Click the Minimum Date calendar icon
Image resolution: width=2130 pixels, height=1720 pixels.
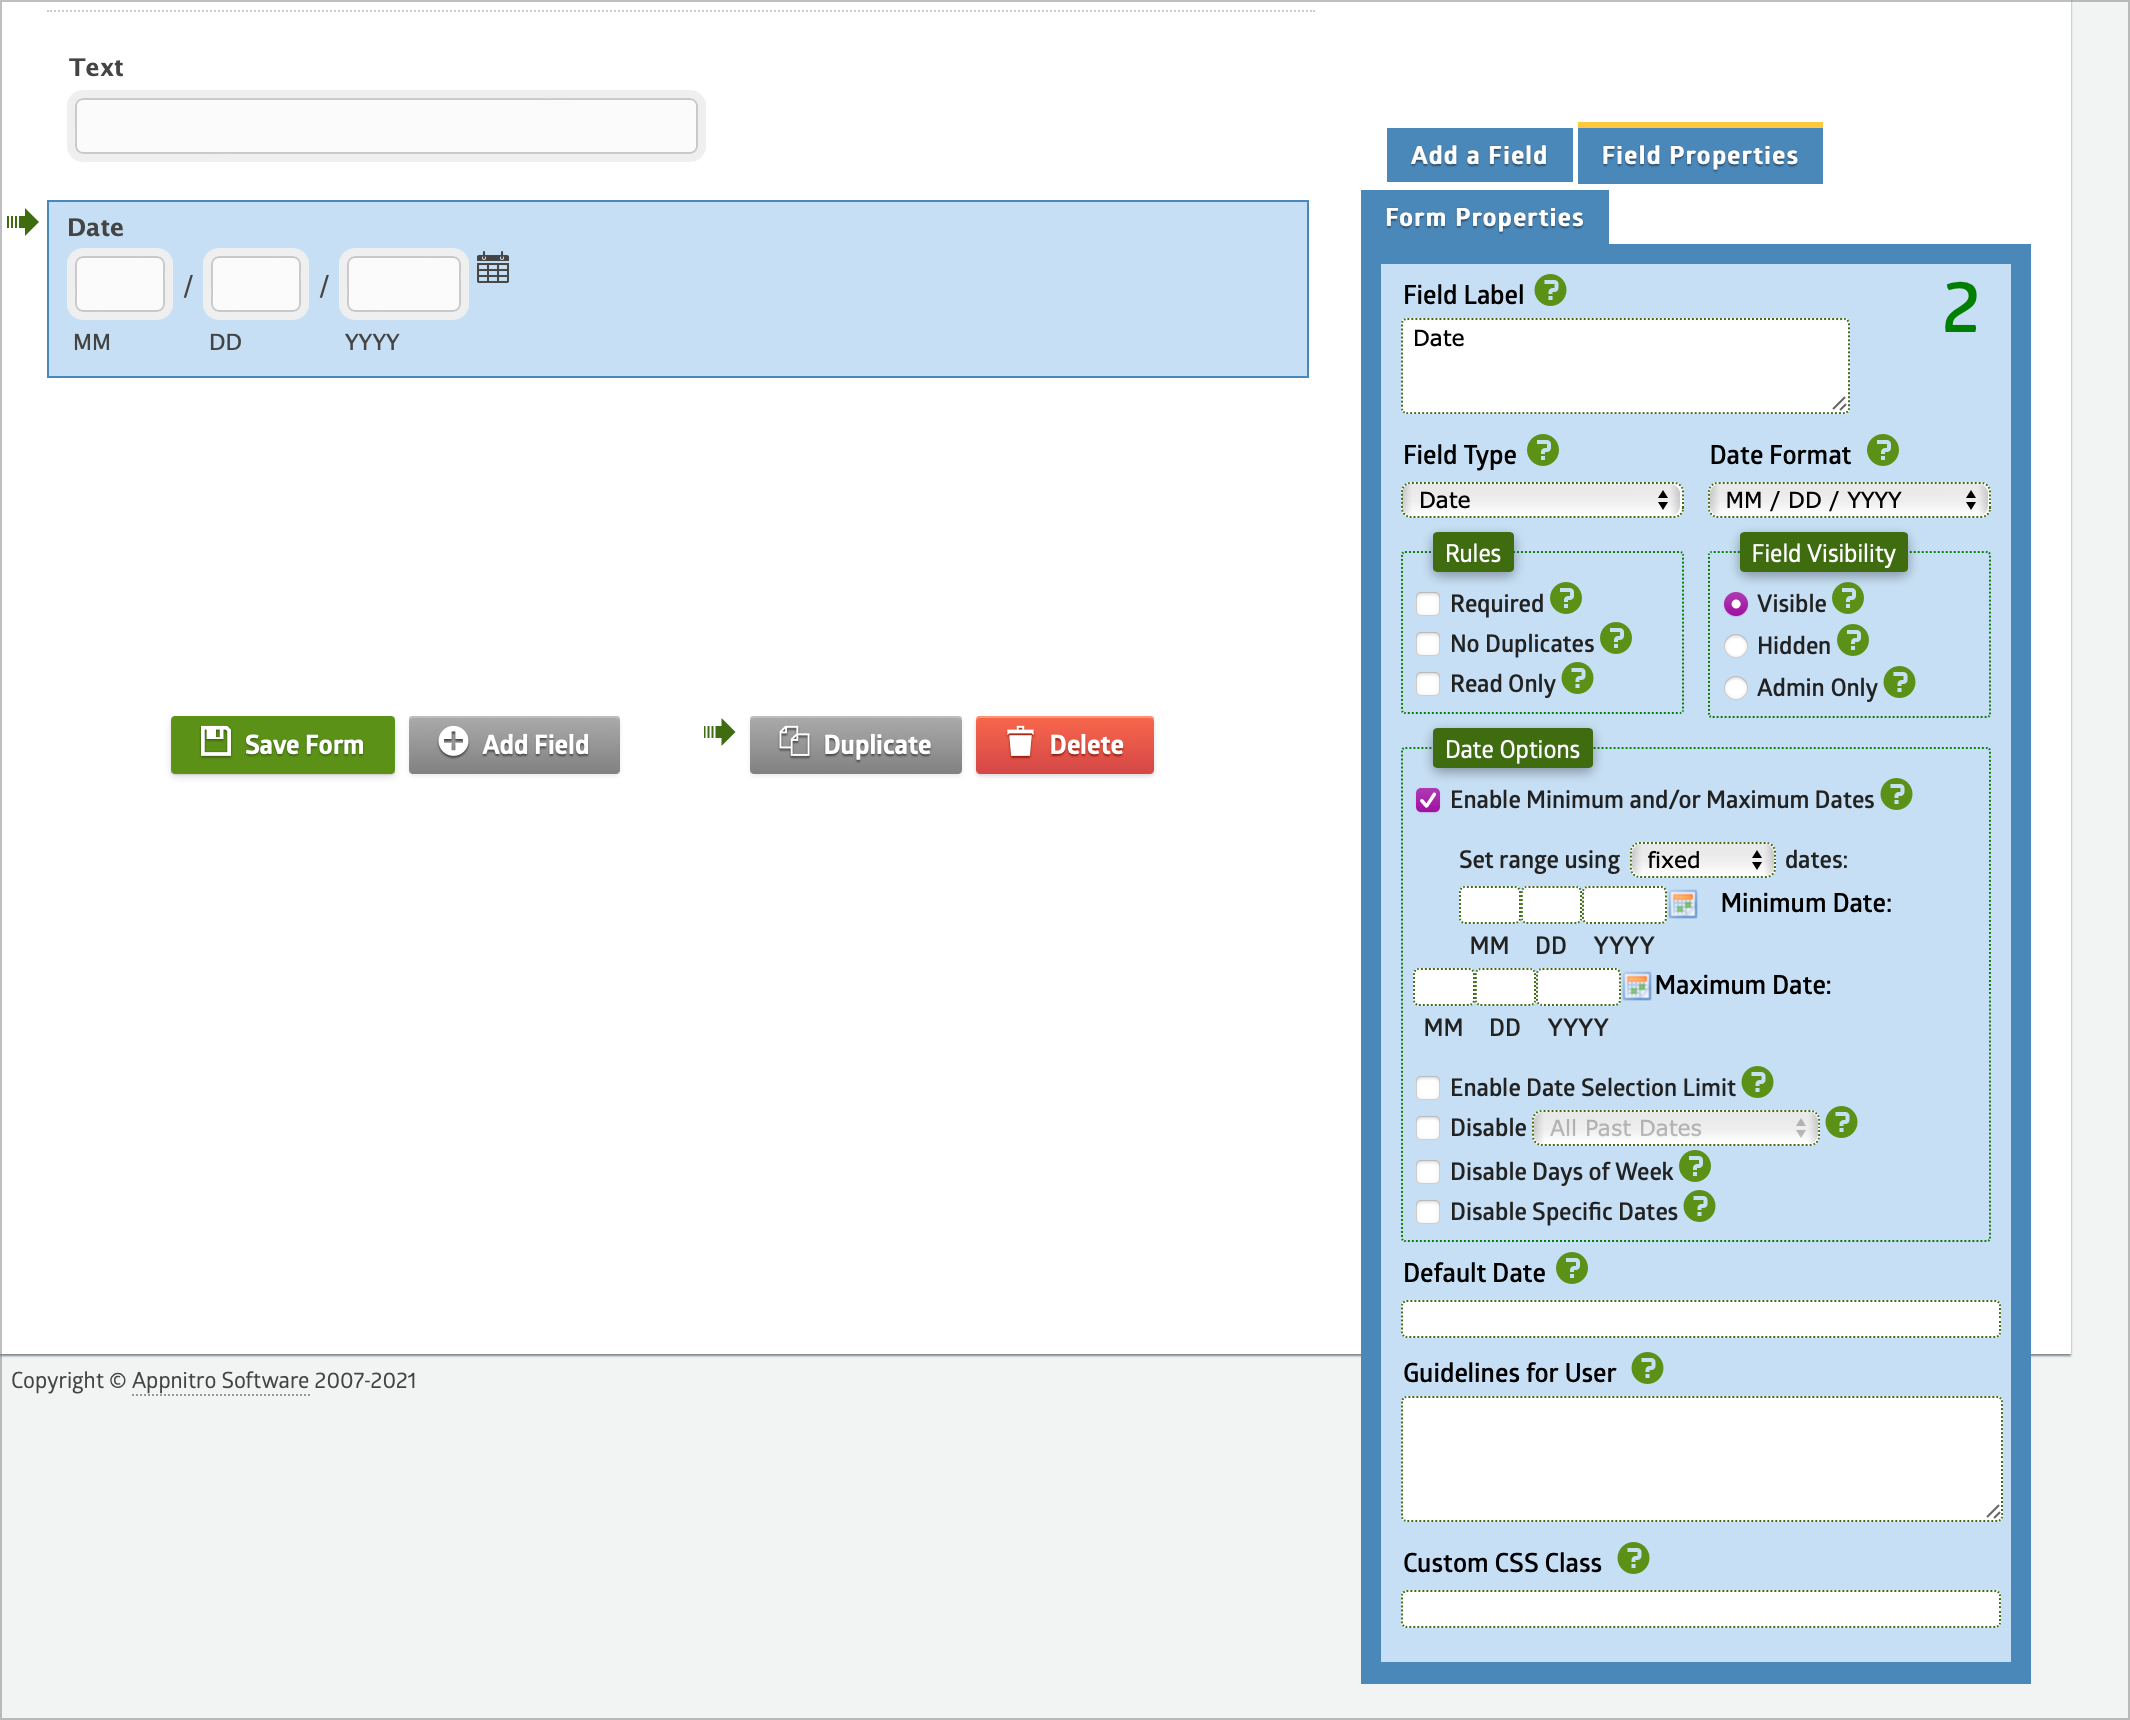tap(1684, 904)
